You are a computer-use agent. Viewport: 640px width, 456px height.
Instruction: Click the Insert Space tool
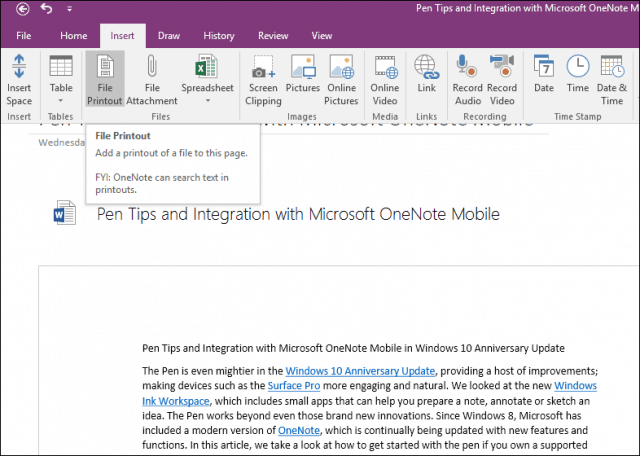19,80
